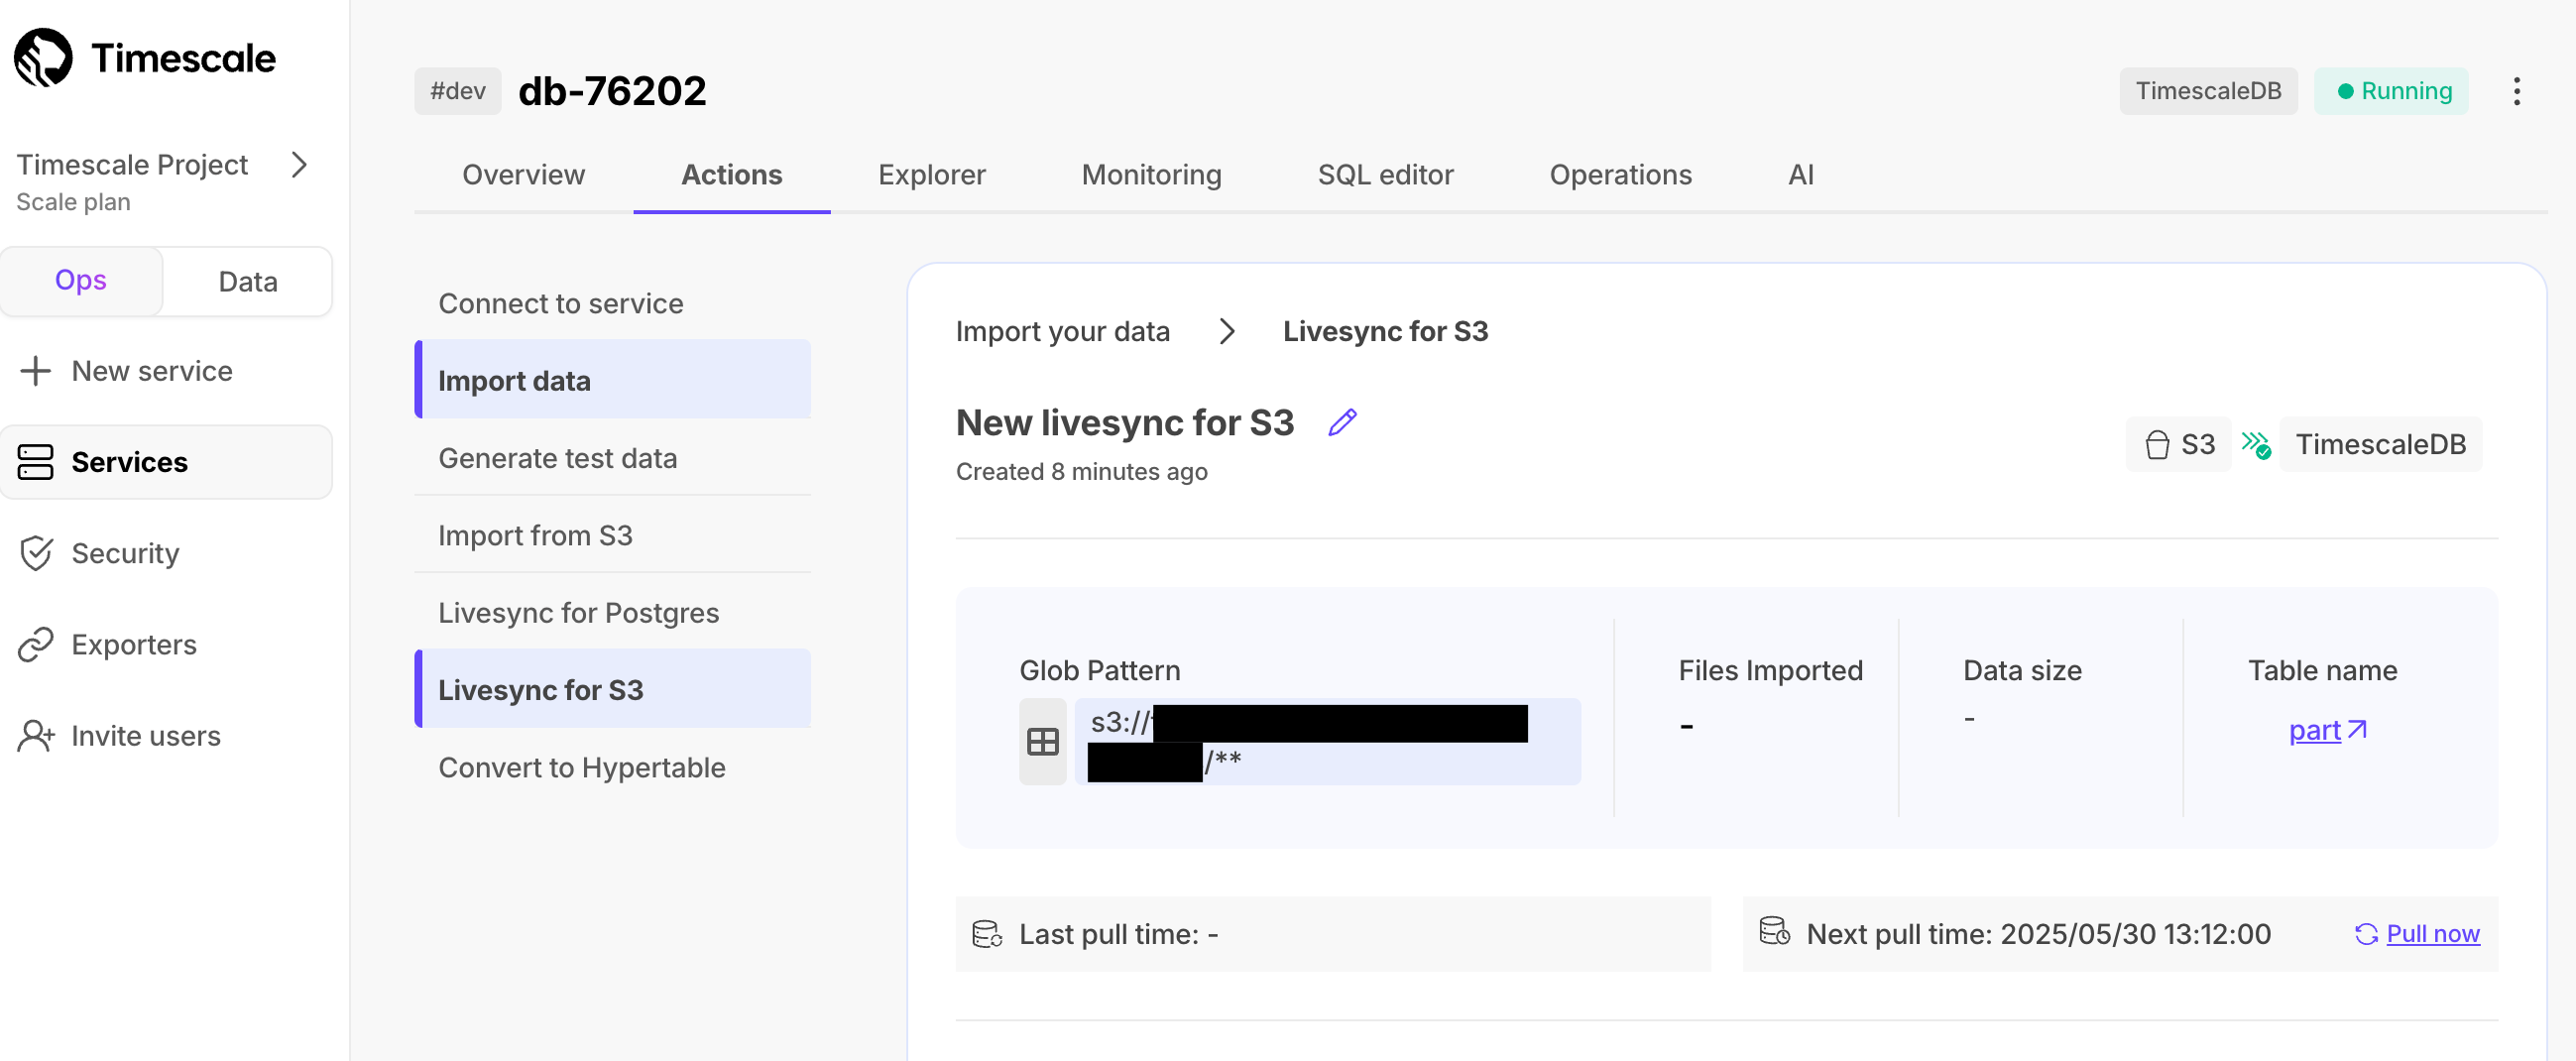Click the Livesync for S3 breadcrumb
The width and height of the screenshot is (2576, 1061).
1385,331
